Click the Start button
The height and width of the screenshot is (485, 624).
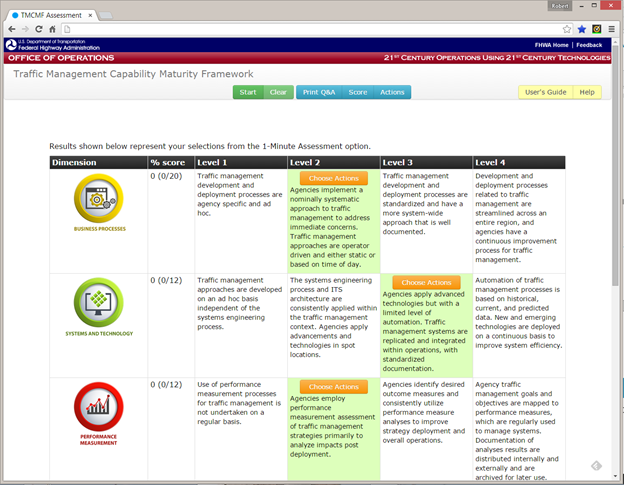pos(247,92)
